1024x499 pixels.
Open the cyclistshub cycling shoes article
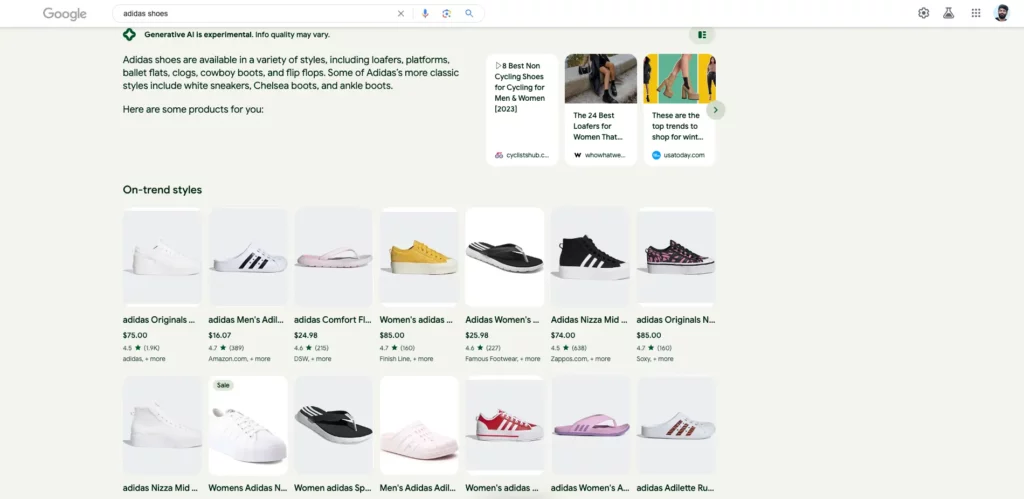(x=522, y=110)
